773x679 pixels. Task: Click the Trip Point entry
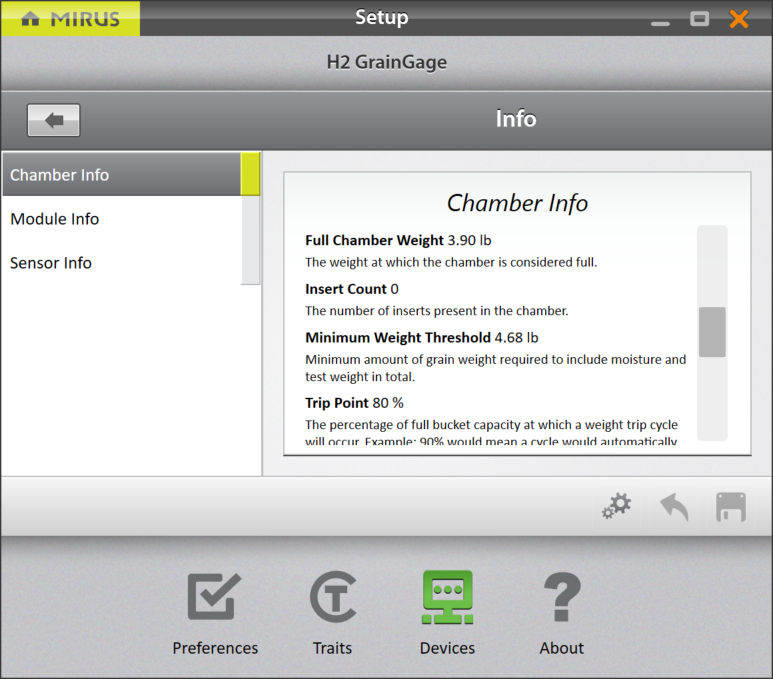(354, 403)
